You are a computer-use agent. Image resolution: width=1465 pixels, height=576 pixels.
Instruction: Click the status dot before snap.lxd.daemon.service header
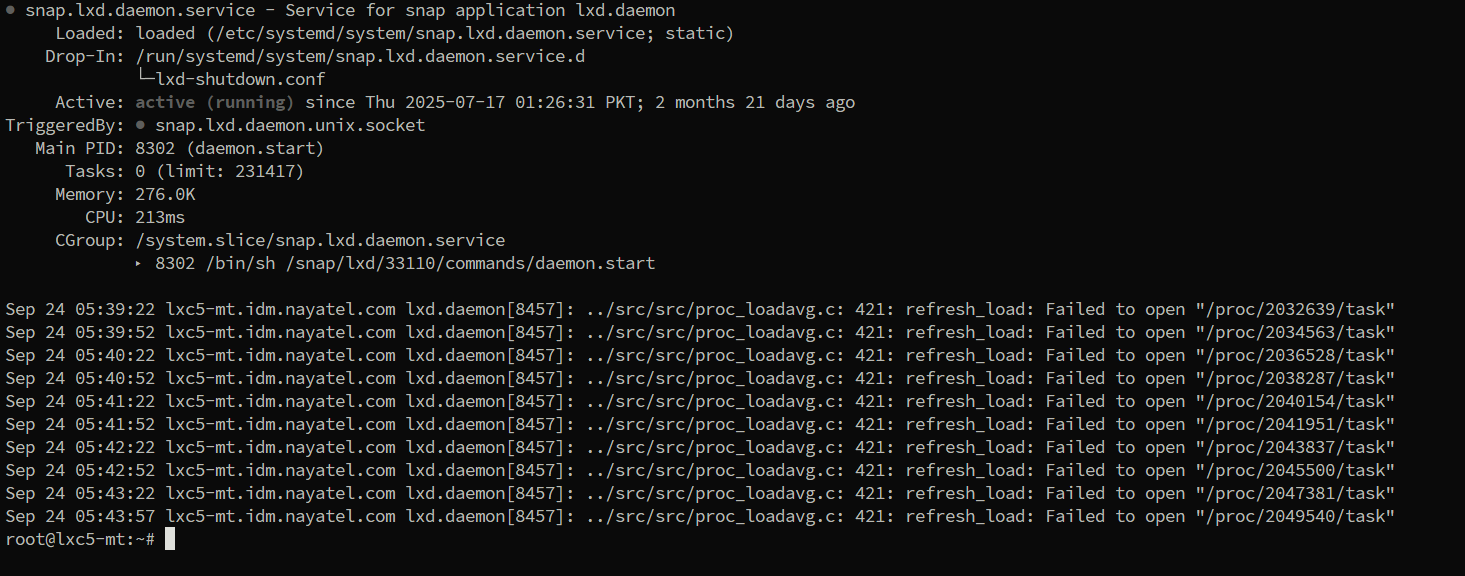10,11
